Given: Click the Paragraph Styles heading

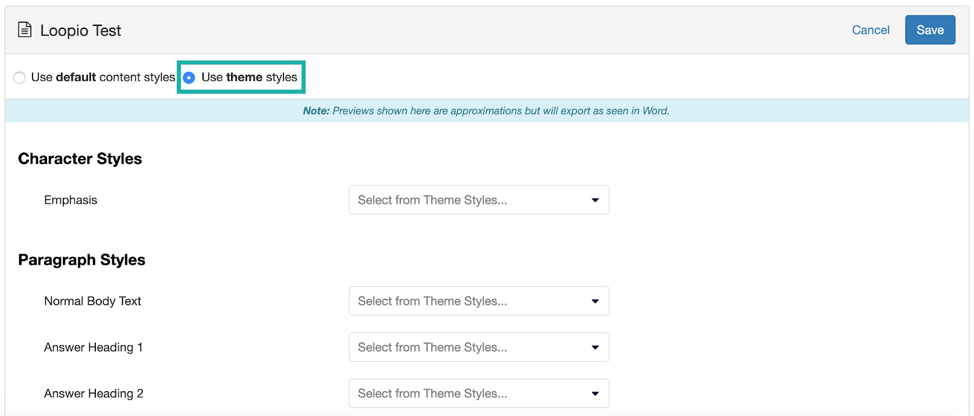Looking at the screenshot, I should pyautogui.click(x=81, y=260).
